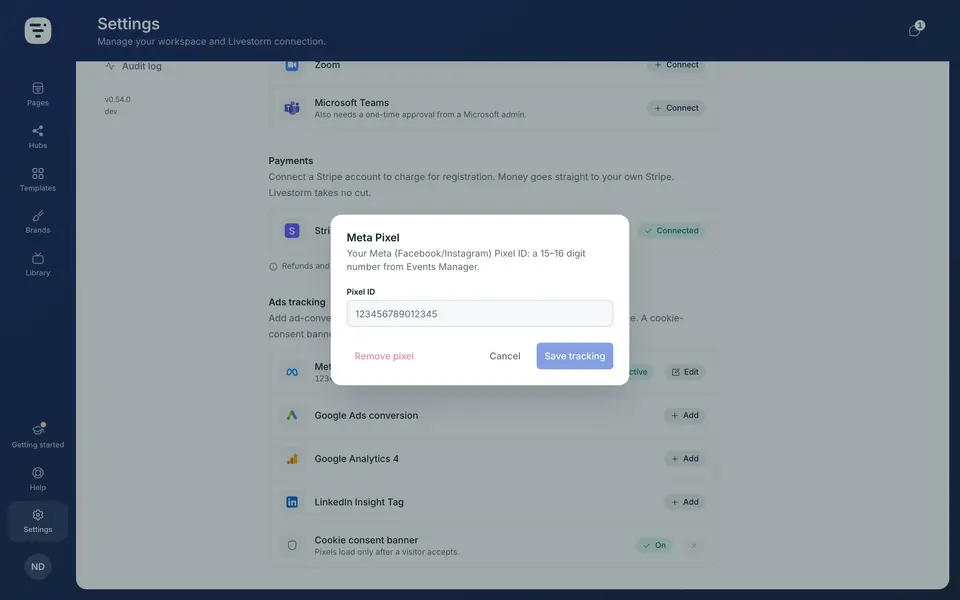Toggle the Cookie consent banner On badge

click(x=654, y=546)
